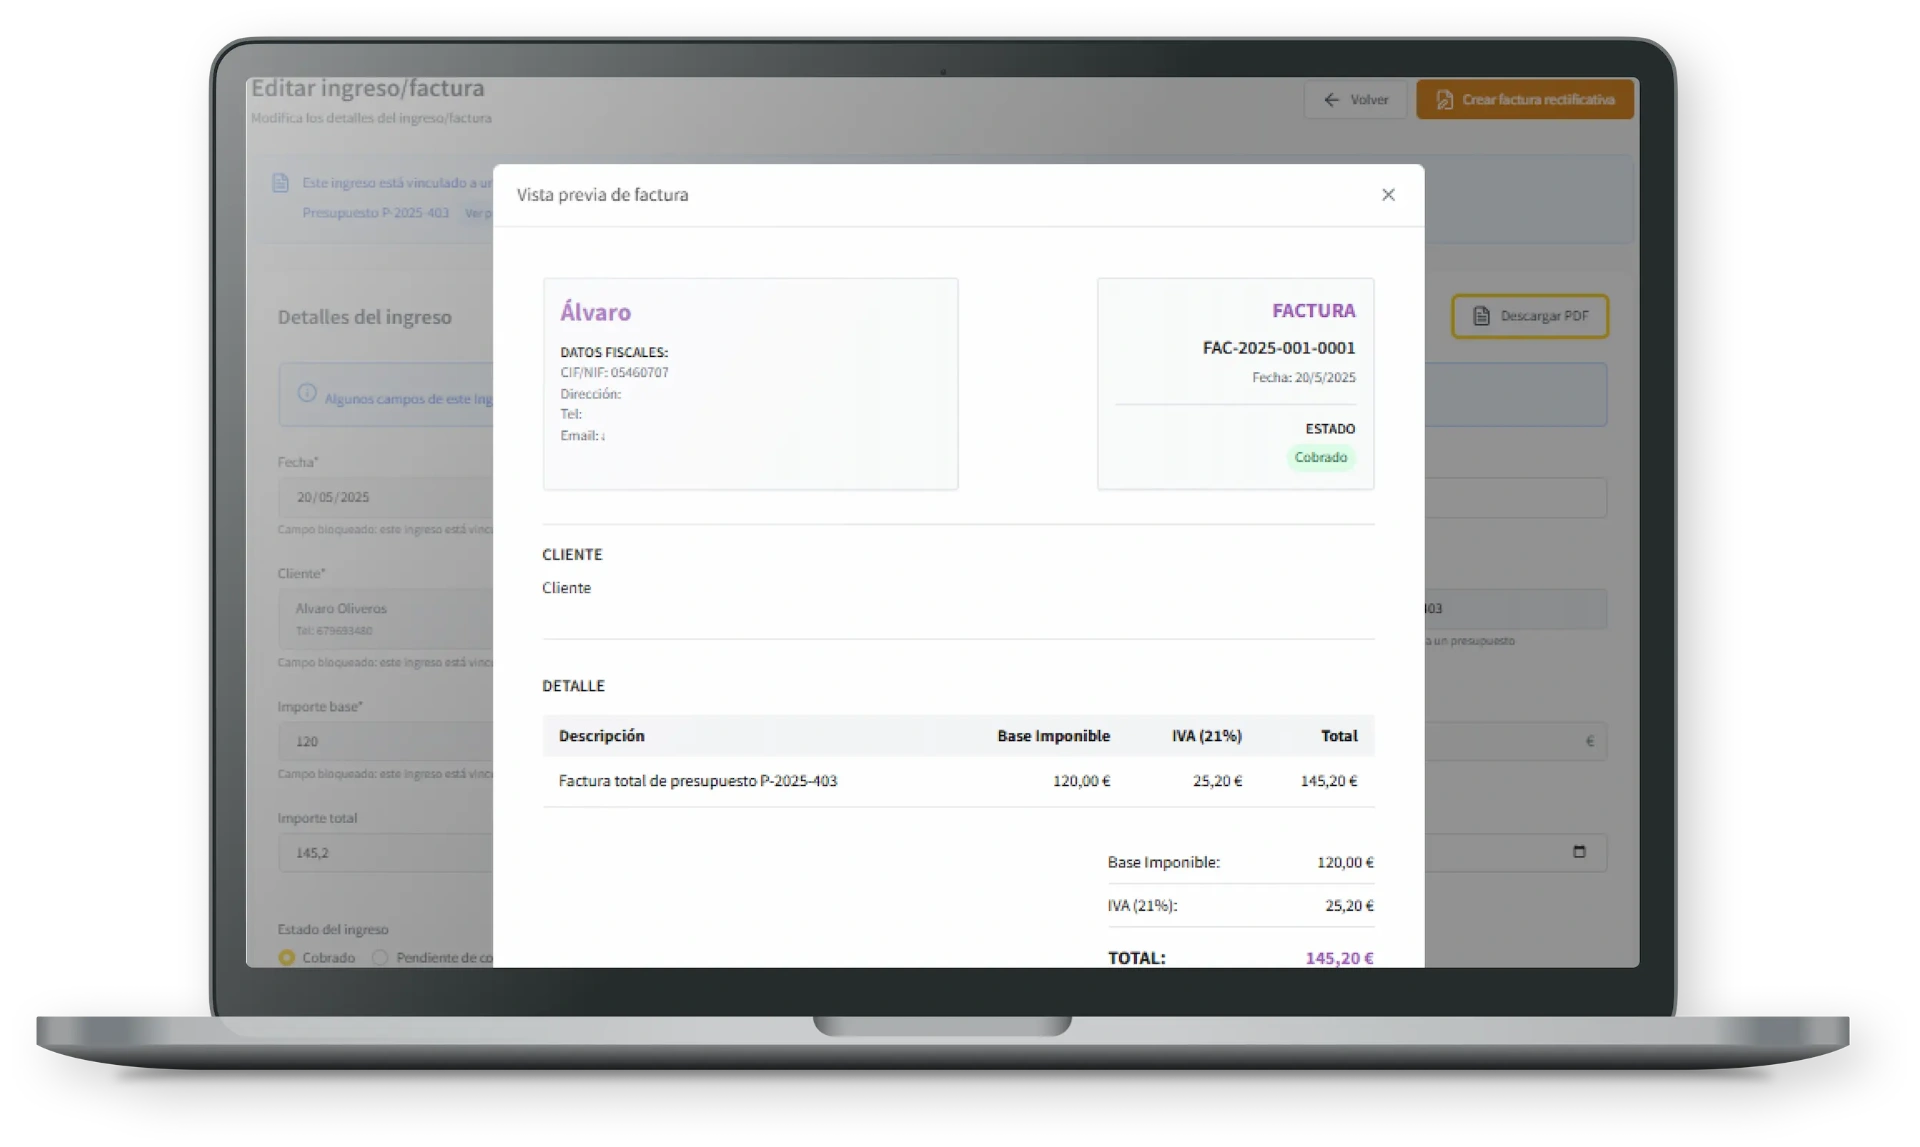Click the IVA (21%): summary line label
Image resolution: width=1920 pixels, height=1147 pixels.
1143,906
